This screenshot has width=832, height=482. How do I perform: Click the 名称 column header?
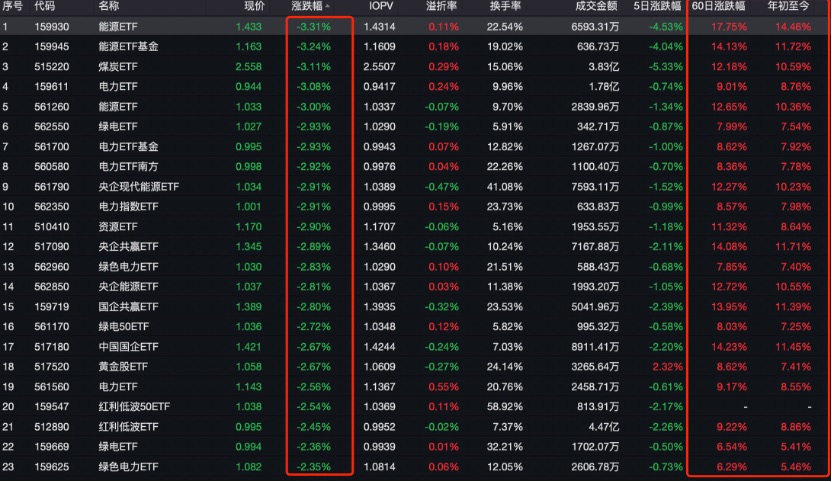click(109, 6)
